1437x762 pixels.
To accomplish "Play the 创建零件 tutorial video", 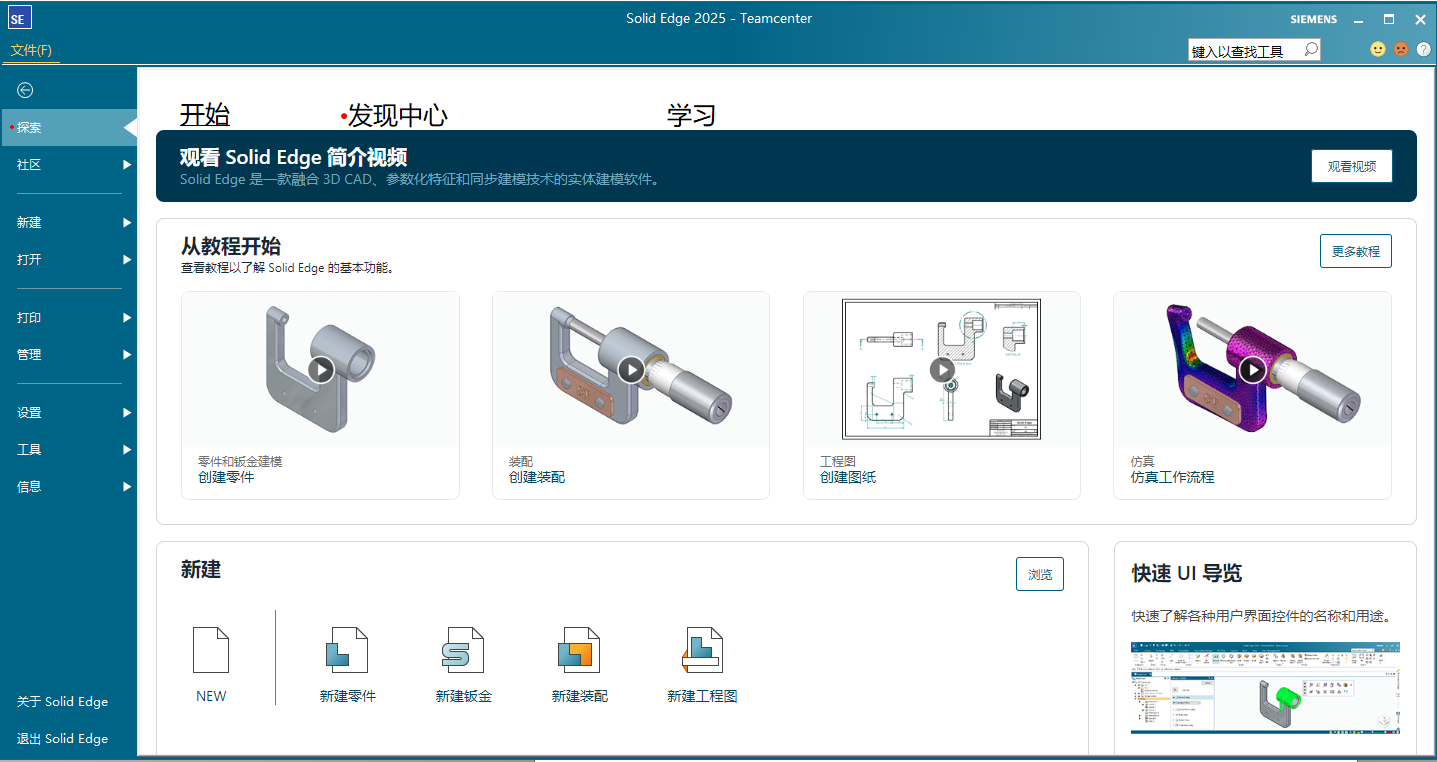I will pos(320,370).
